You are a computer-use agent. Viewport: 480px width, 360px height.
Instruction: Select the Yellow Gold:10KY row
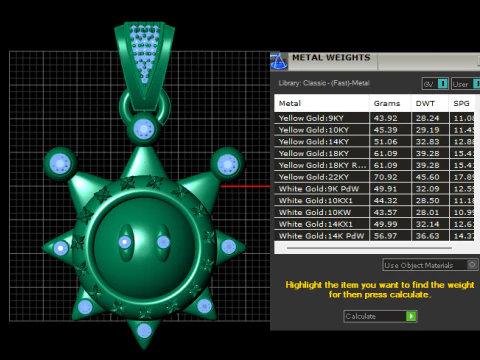pyautogui.click(x=374, y=130)
